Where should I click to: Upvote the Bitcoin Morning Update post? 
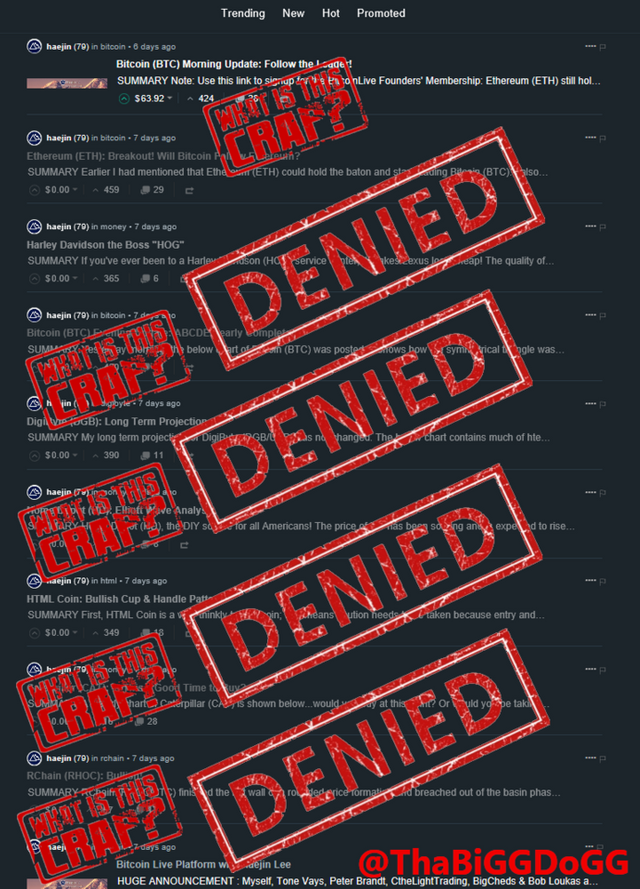click(124, 99)
